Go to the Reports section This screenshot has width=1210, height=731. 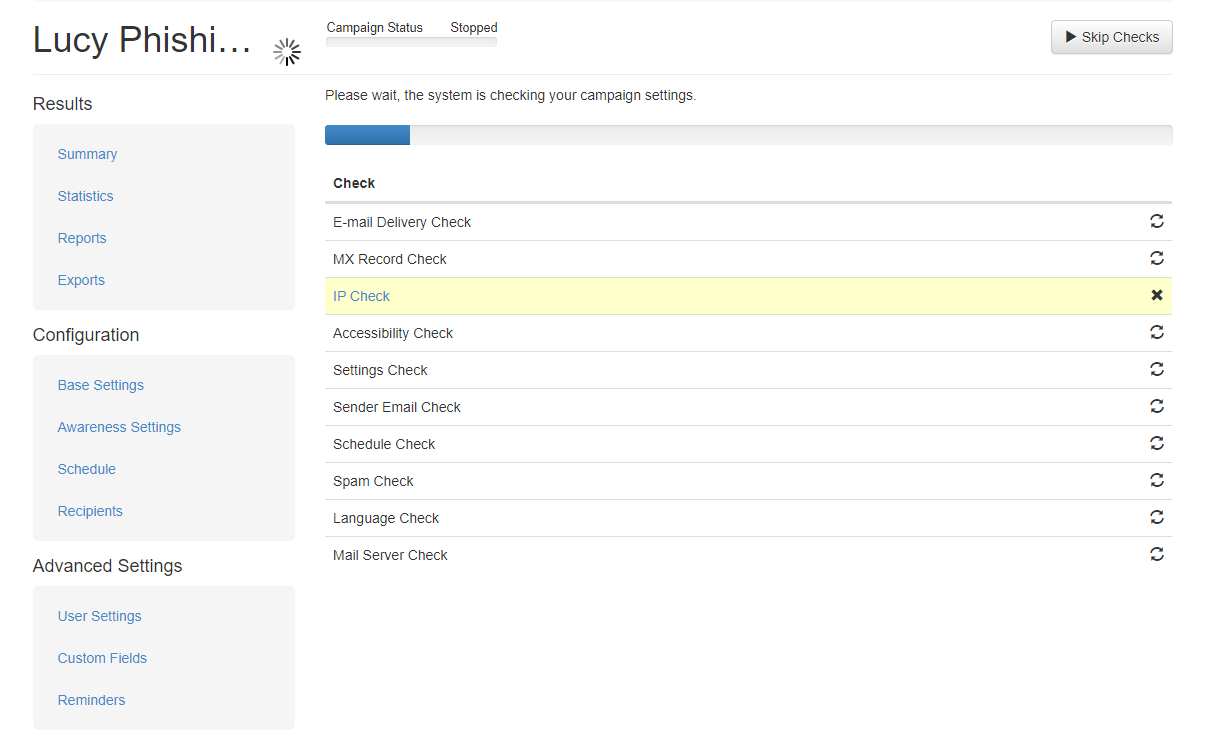(82, 238)
